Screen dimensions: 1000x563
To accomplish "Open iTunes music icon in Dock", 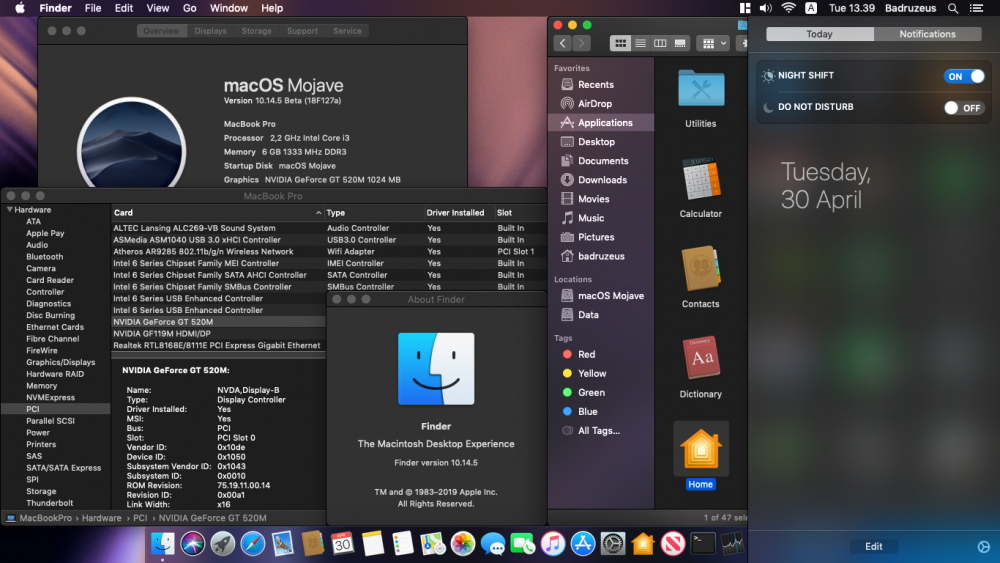I will tap(552, 543).
